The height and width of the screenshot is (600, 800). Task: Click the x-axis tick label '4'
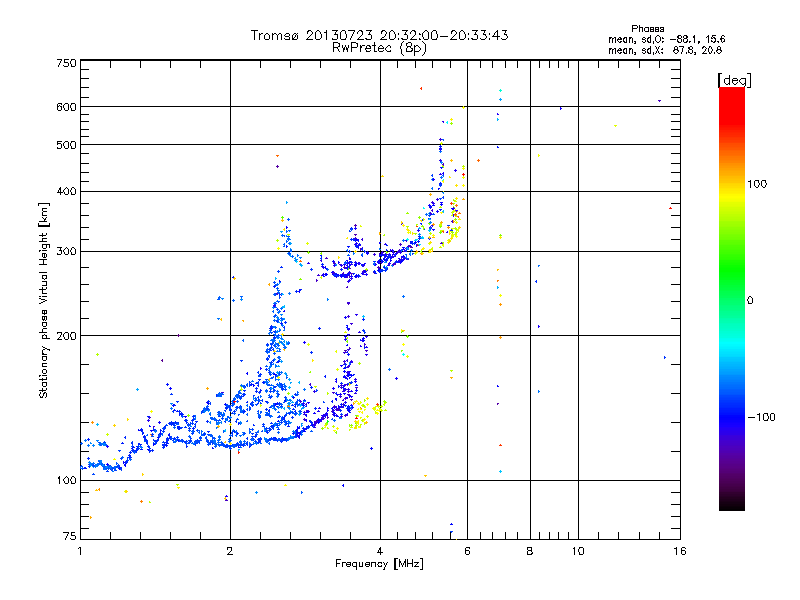(380, 551)
